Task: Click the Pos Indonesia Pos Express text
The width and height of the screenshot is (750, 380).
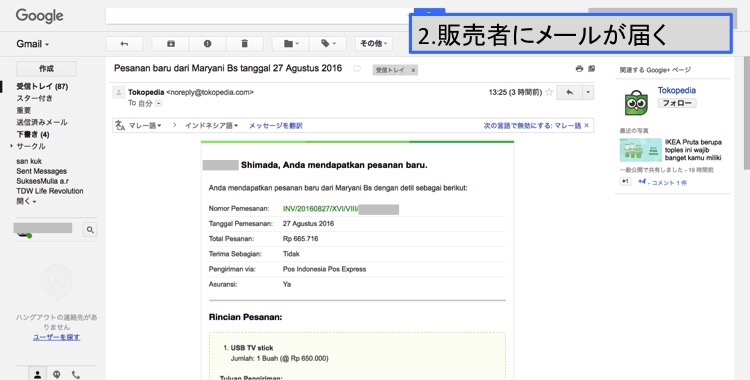Action: (324, 269)
